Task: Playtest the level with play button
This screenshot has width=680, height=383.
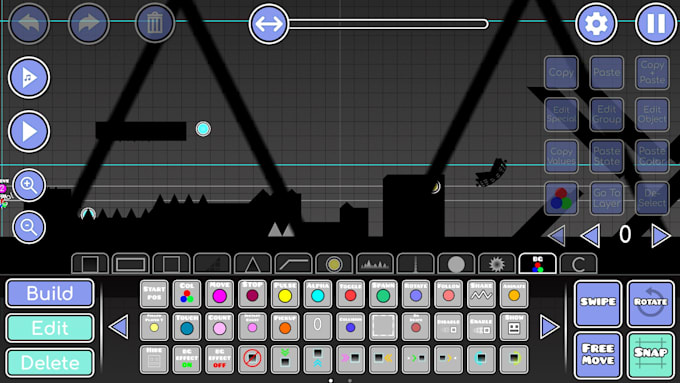Action: (29, 131)
